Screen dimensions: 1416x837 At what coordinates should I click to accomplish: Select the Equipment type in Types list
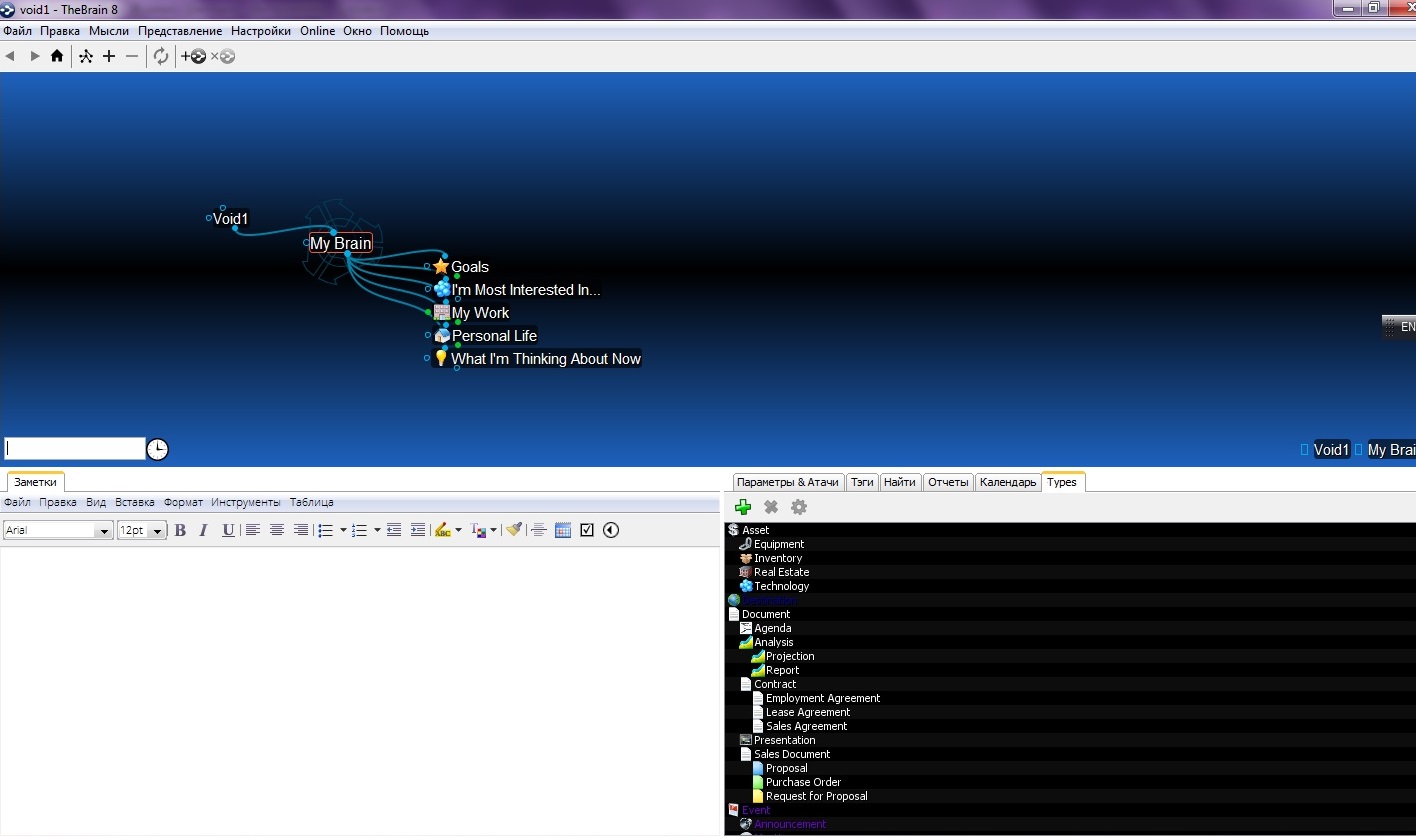coord(779,544)
